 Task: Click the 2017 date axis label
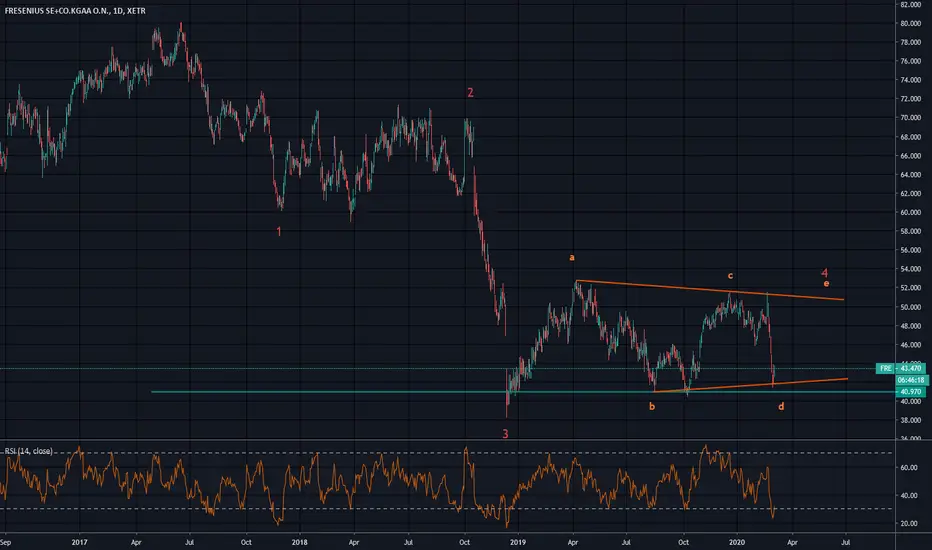(x=79, y=542)
